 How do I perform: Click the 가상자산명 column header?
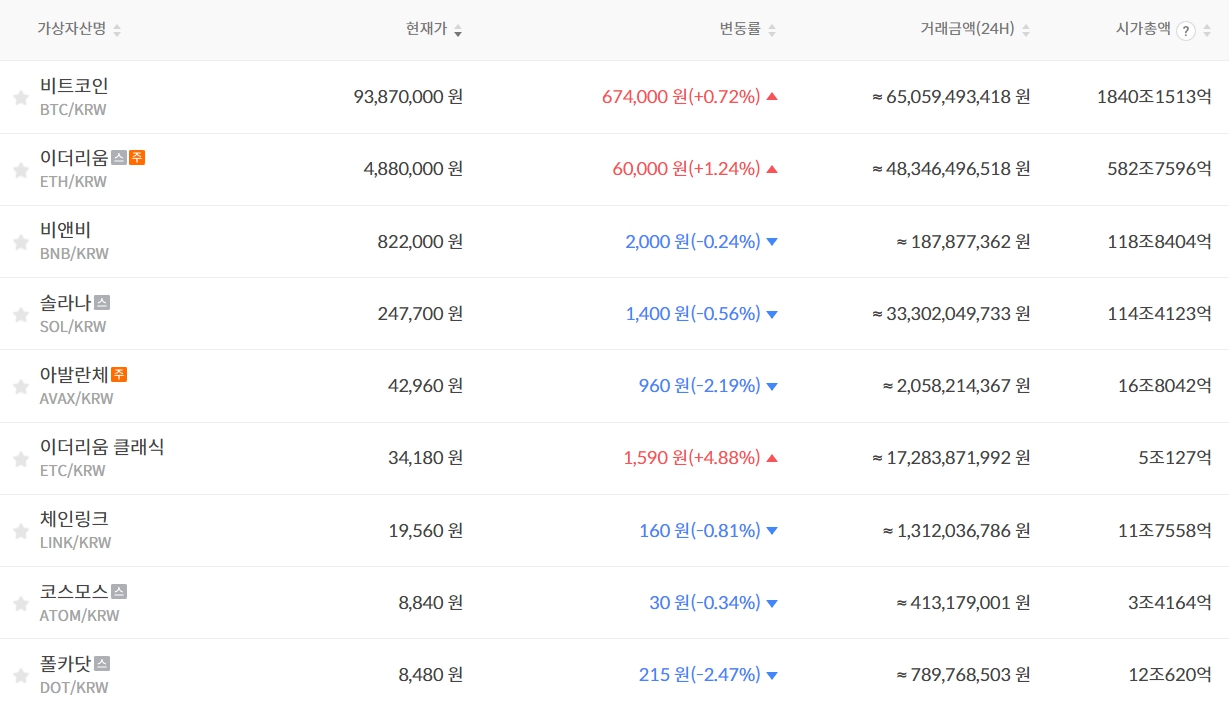pyautogui.click(x=70, y=30)
